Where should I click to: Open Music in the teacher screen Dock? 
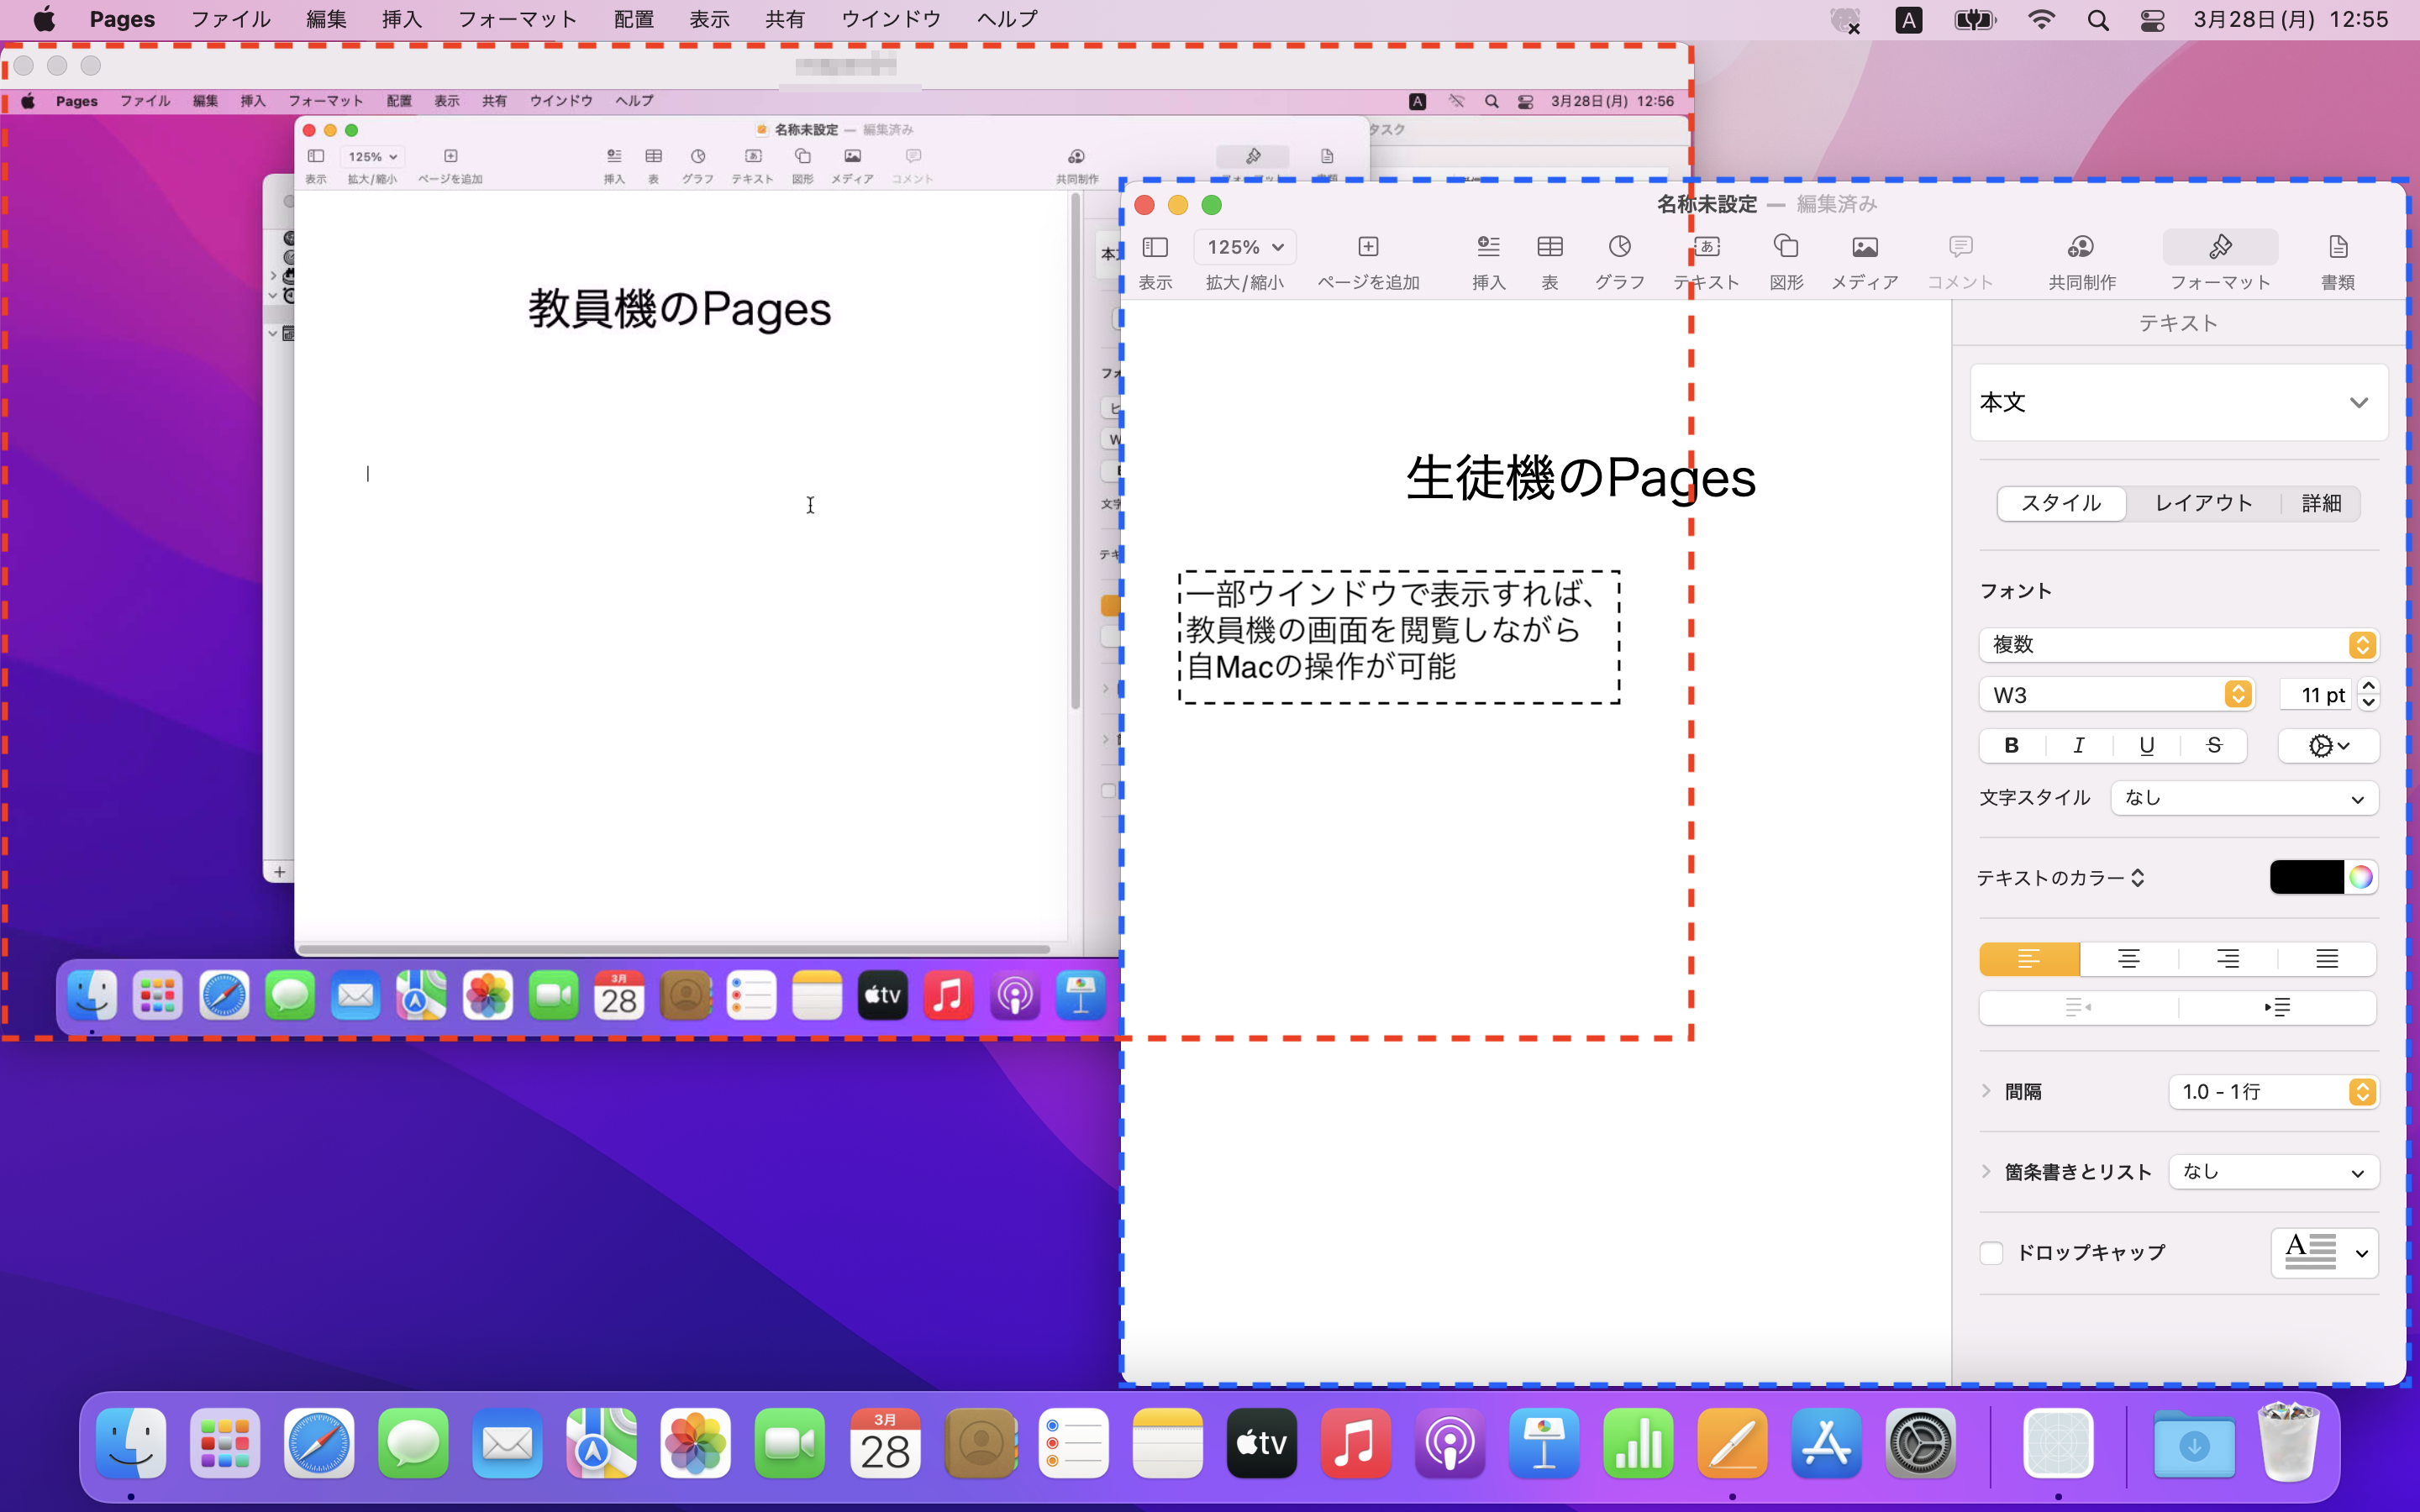pyautogui.click(x=948, y=996)
